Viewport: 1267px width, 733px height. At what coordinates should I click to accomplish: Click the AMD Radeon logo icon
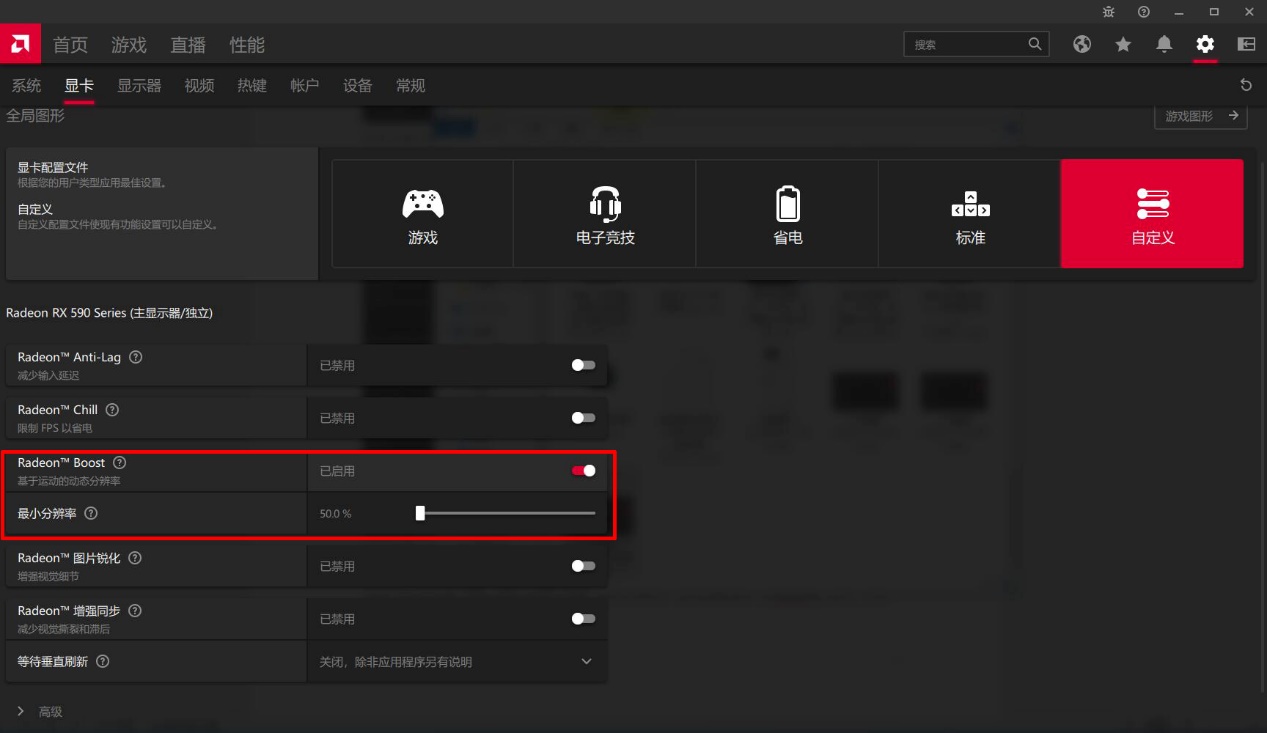pos(20,44)
